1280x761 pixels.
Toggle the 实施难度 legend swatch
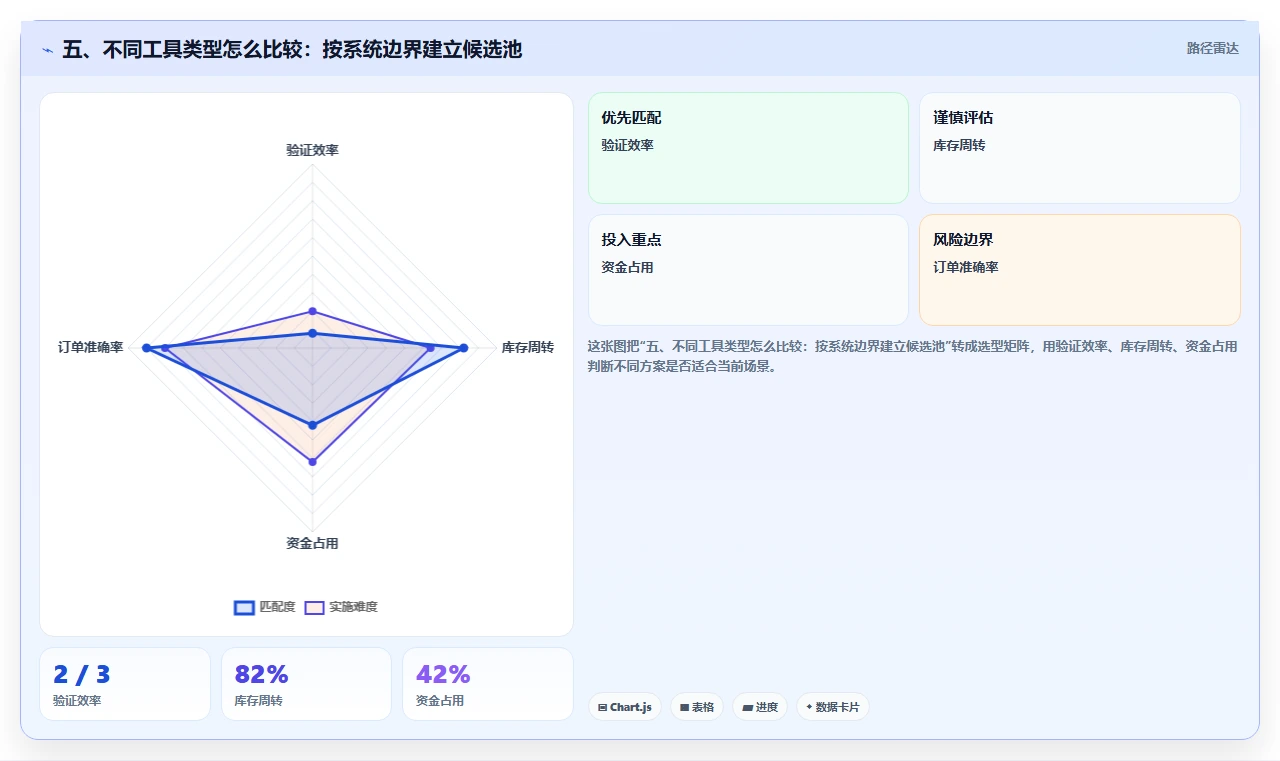[x=314, y=607]
